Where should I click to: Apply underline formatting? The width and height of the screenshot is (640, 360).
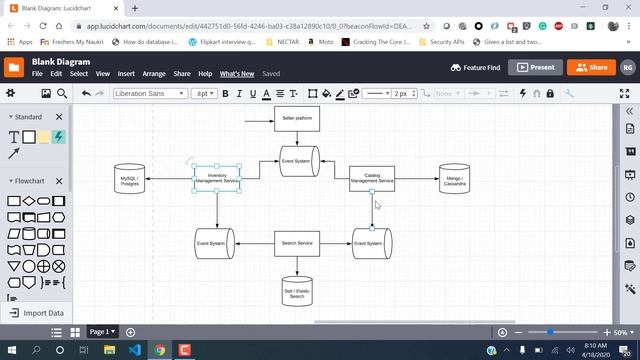click(253, 94)
